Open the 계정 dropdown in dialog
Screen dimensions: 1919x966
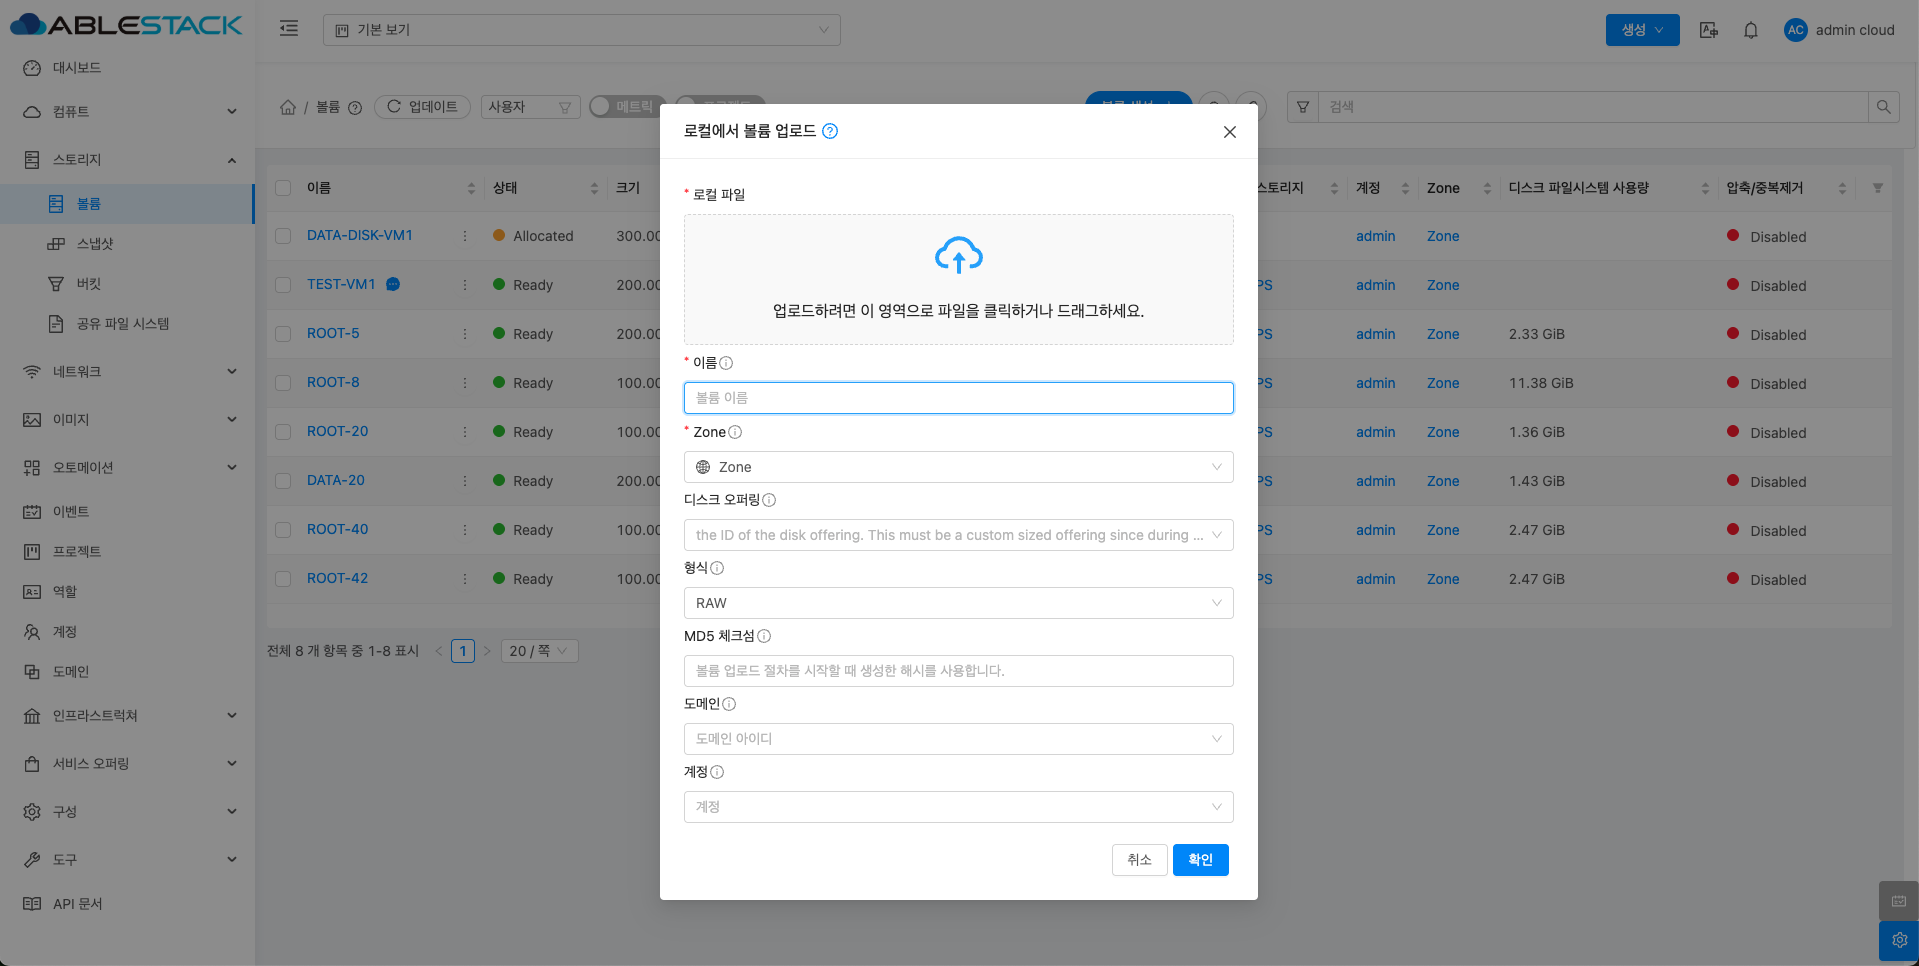(x=958, y=807)
